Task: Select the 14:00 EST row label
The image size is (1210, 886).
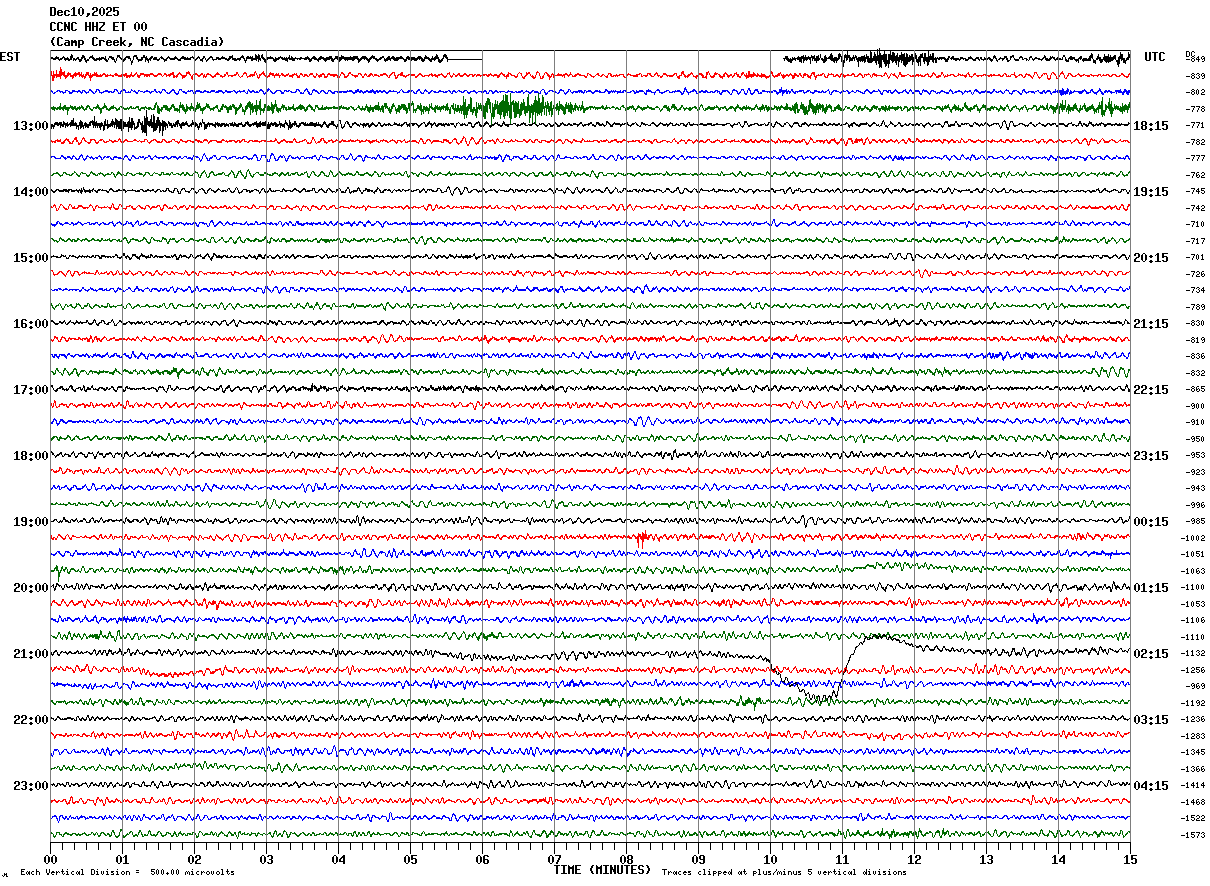Action: coord(31,192)
